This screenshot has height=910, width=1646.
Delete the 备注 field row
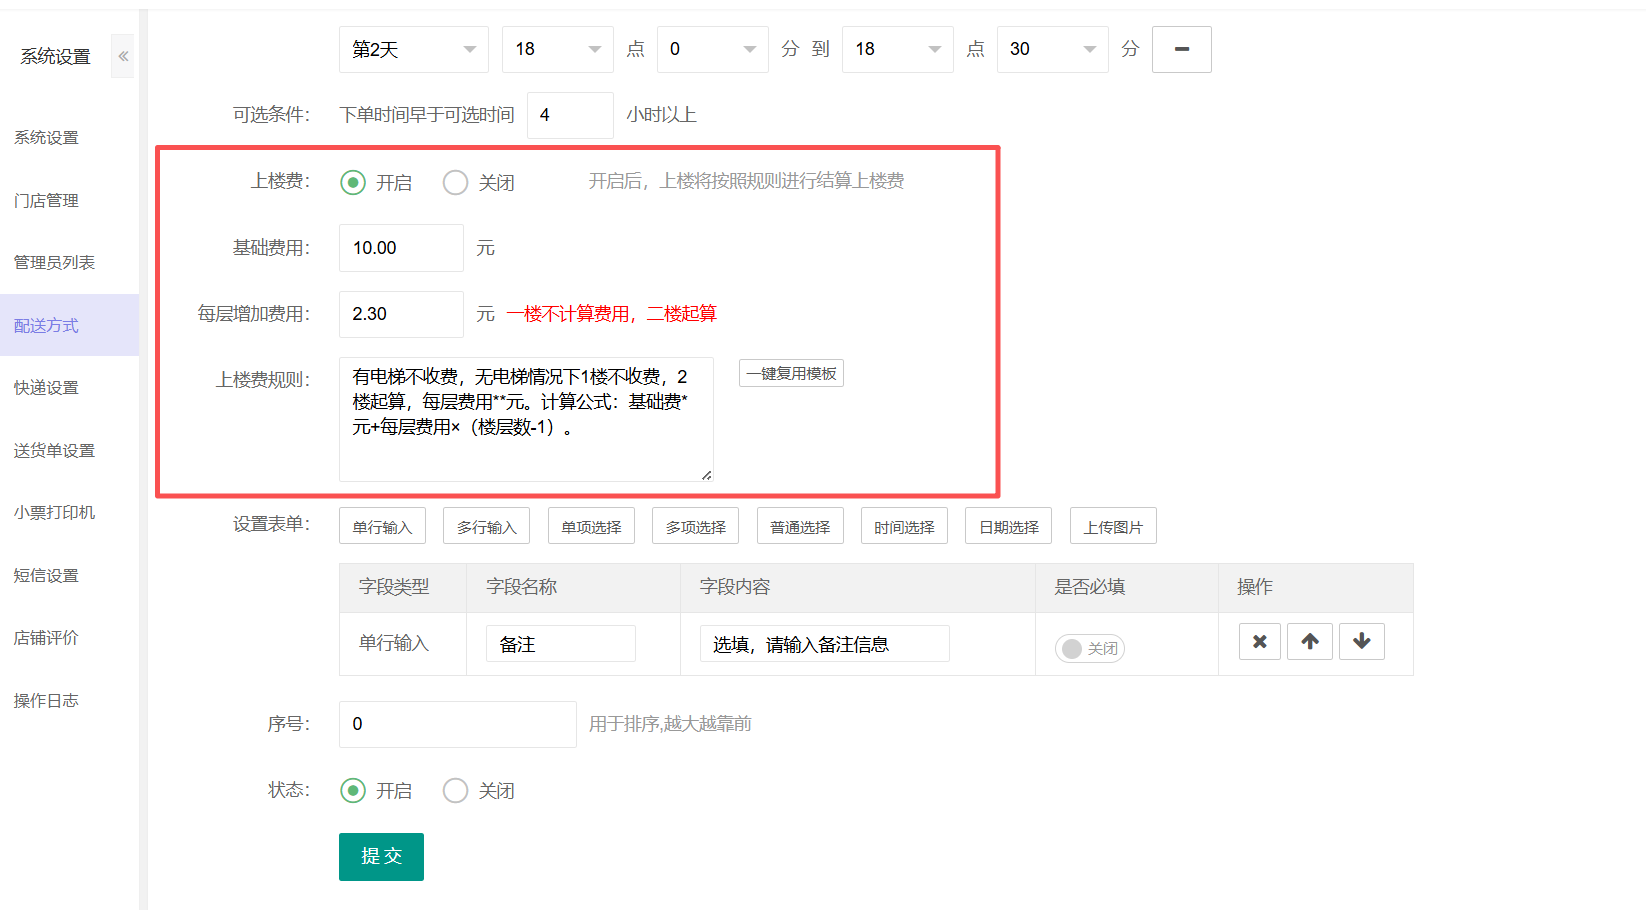[1259, 642]
